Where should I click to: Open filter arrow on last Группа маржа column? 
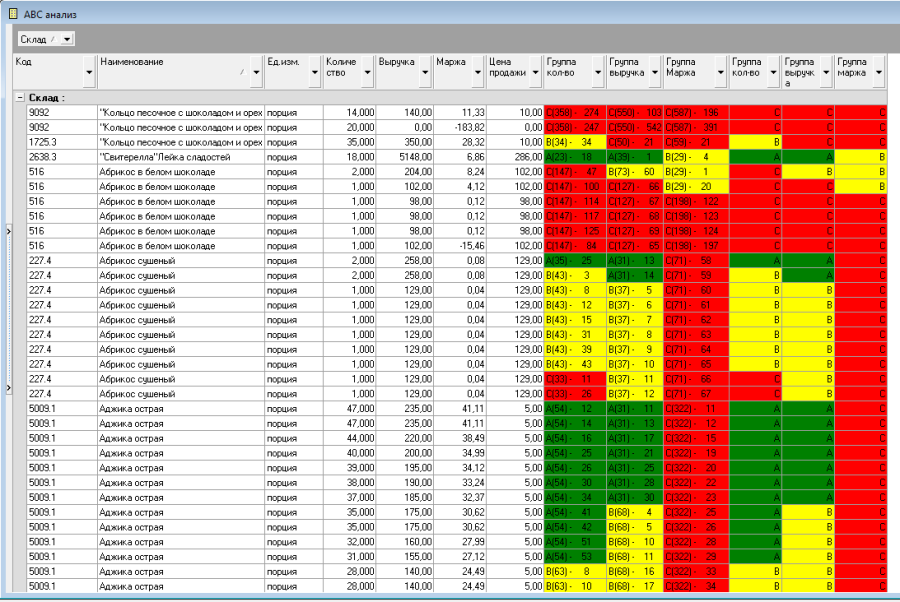(x=879, y=73)
